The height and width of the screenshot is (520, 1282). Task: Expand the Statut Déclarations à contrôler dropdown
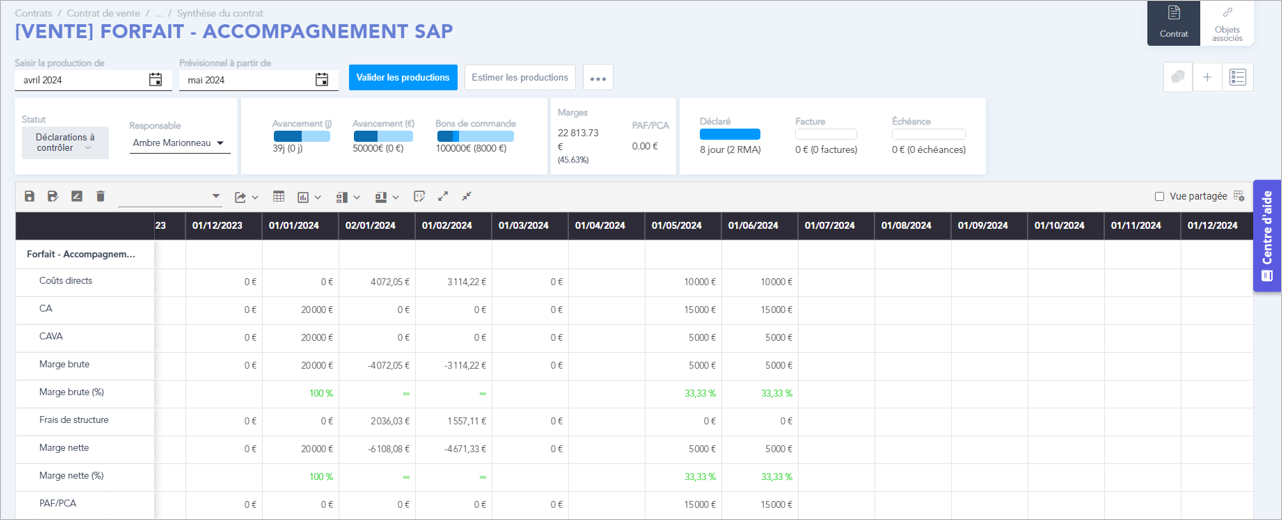pyautogui.click(x=65, y=143)
